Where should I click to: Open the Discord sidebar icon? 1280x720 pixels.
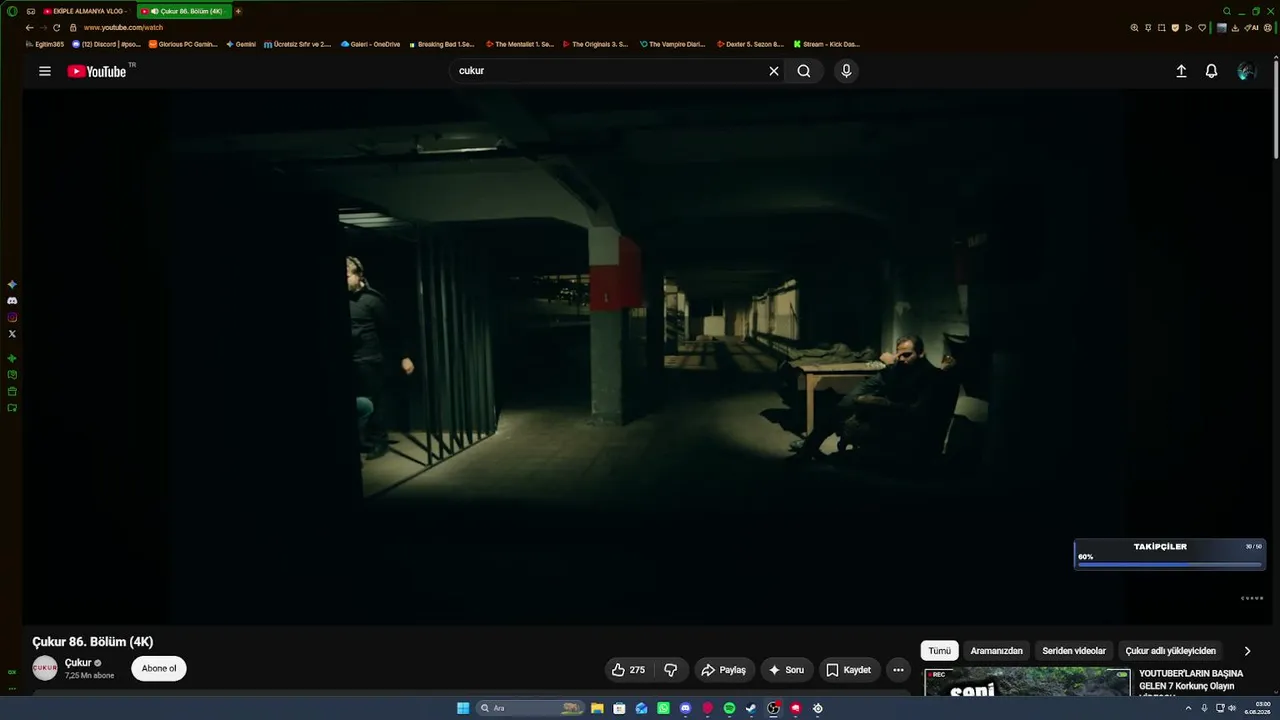tap(12, 301)
